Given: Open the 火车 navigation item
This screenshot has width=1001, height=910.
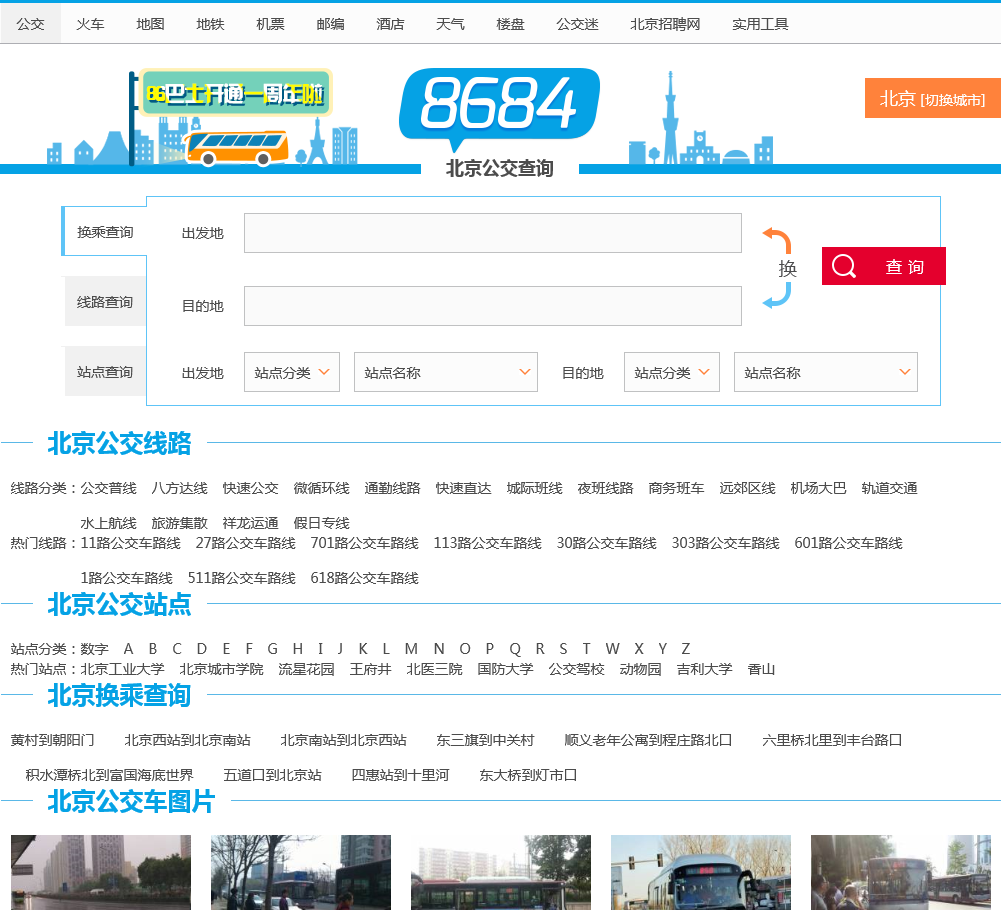Looking at the screenshot, I should pyautogui.click(x=90, y=24).
